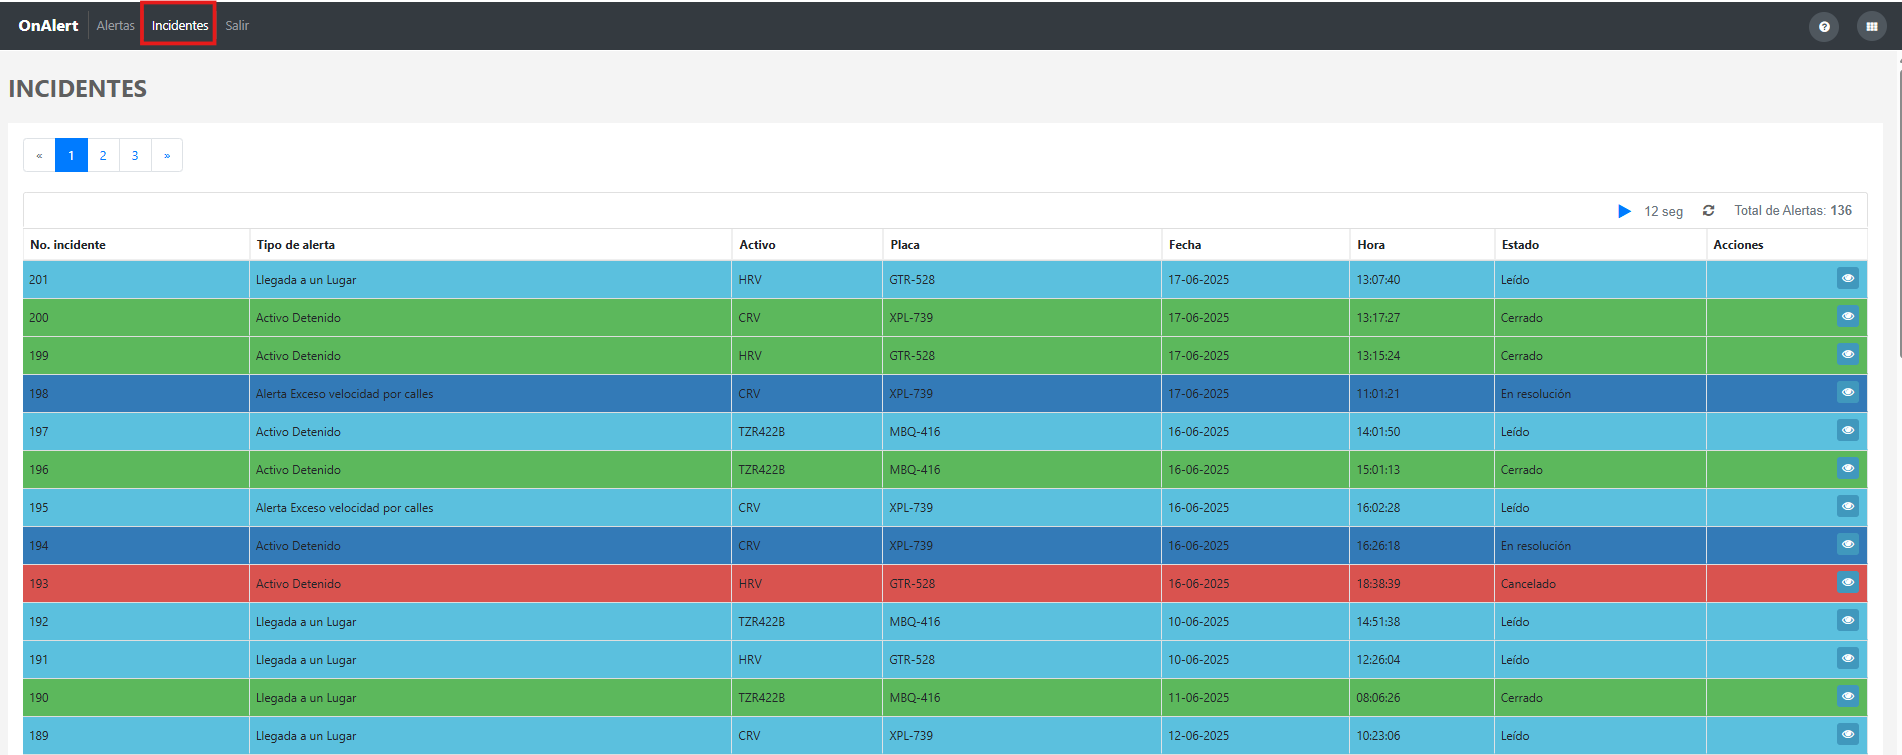This screenshot has width=1902, height=755.
Task: Select pagination page 1
Action: click(x=71, y=155)
